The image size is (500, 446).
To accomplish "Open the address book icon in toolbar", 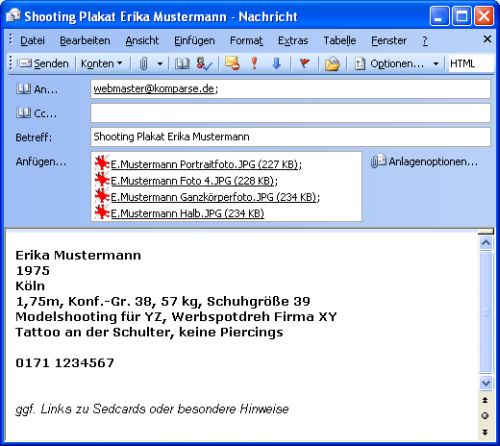I will tap(182, 63).
